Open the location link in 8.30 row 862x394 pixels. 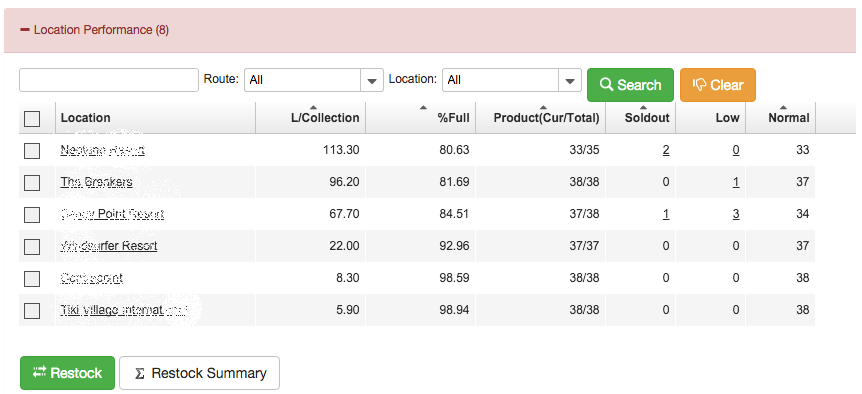91,278
